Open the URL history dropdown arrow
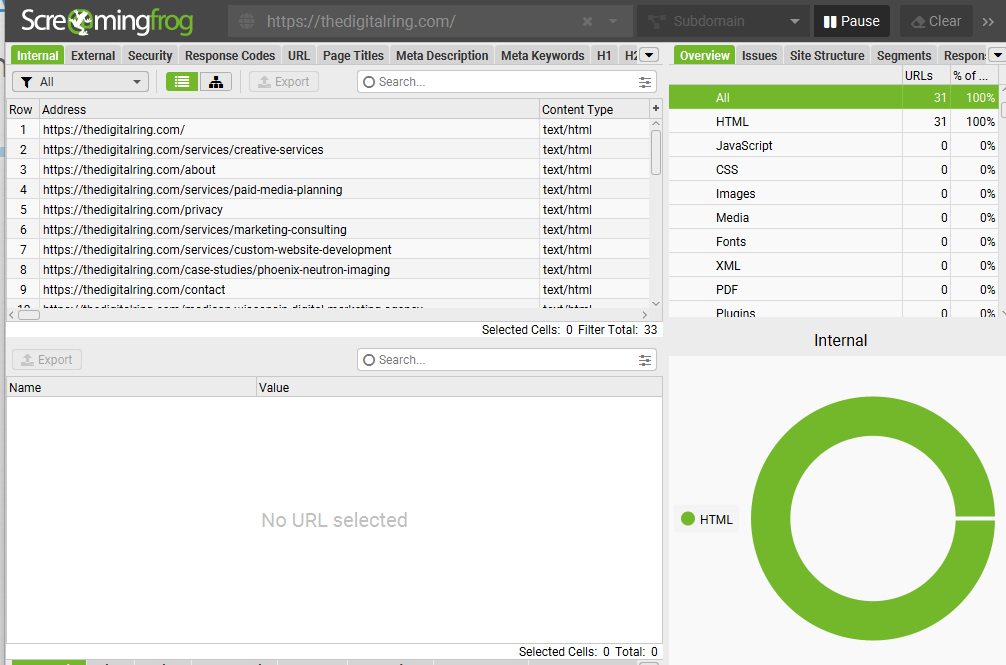 613,22
